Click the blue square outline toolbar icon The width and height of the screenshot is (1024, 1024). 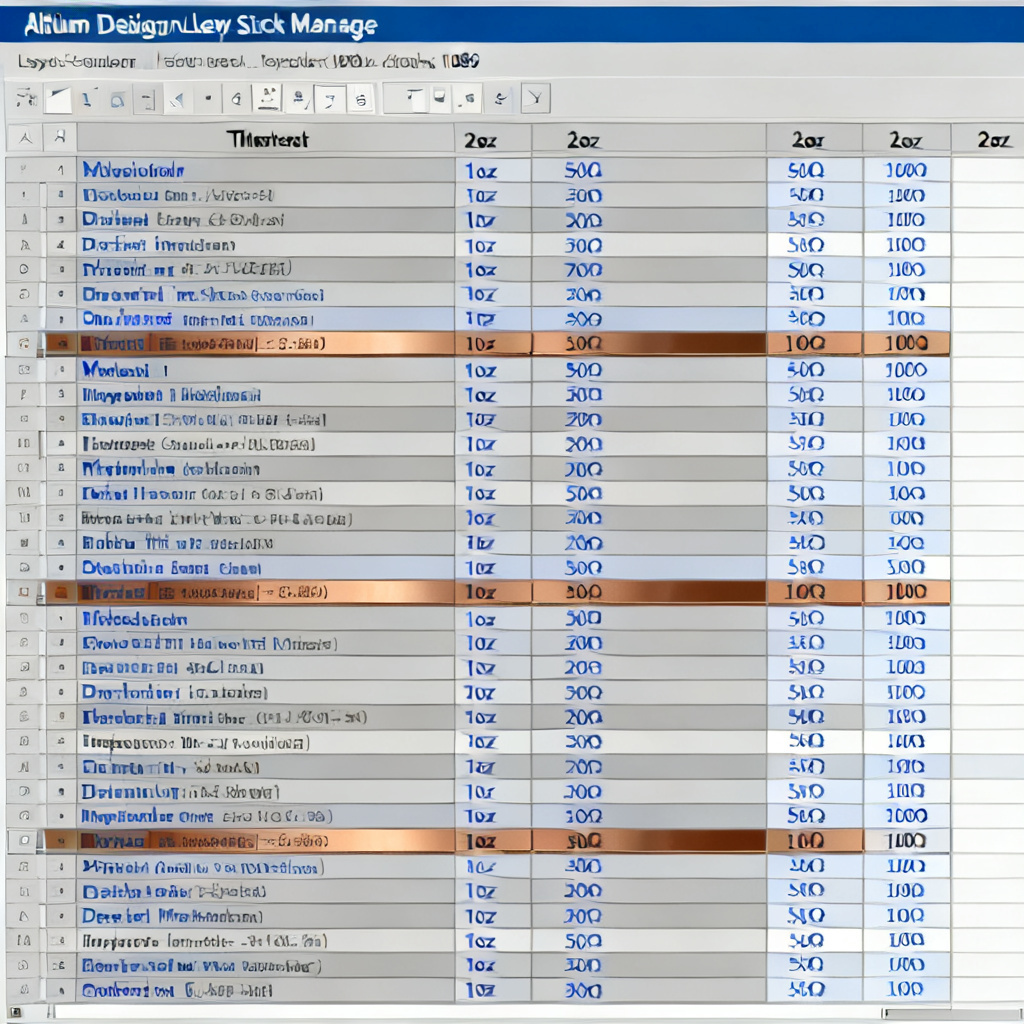[117, 101]
